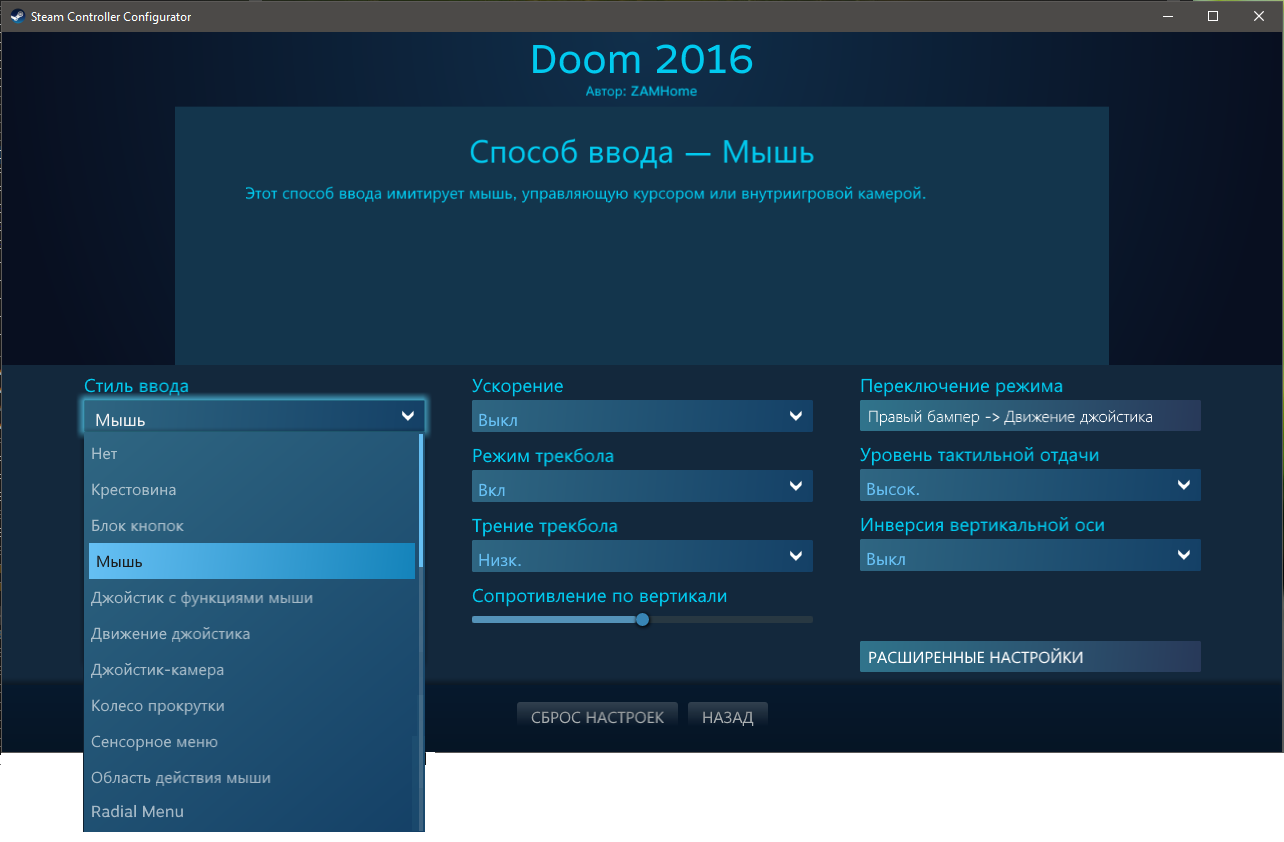Choose Radial Menu from the list
Screen dimensions: 1284x842
coord(252,812)
